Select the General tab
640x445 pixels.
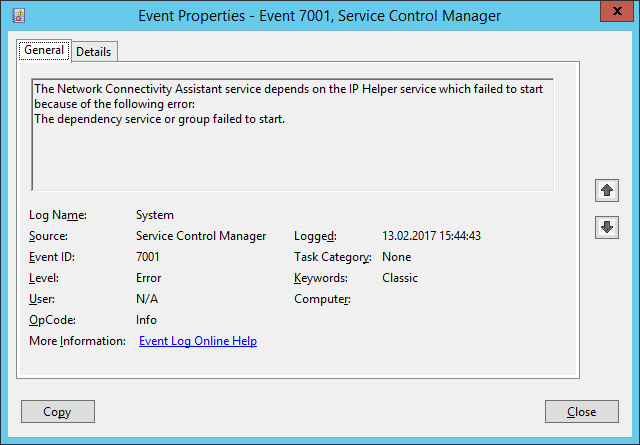pos(43,50)
